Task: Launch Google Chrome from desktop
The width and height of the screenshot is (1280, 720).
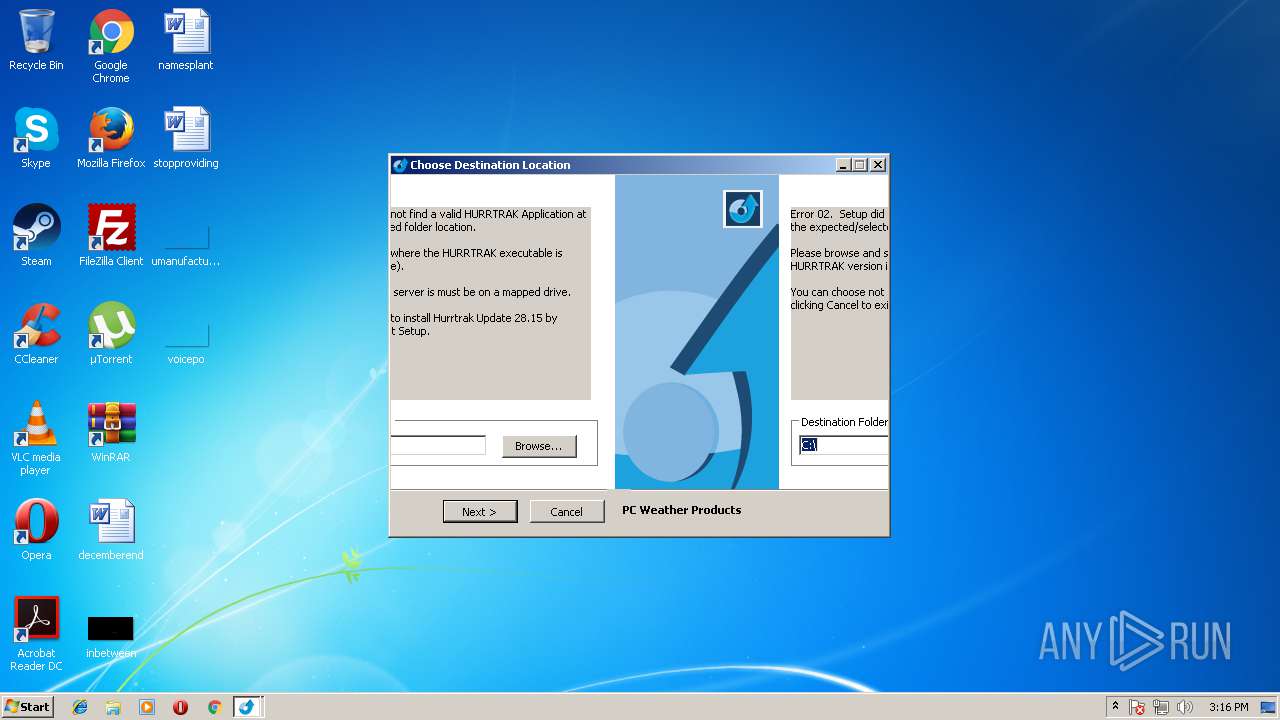Action: 111,46
